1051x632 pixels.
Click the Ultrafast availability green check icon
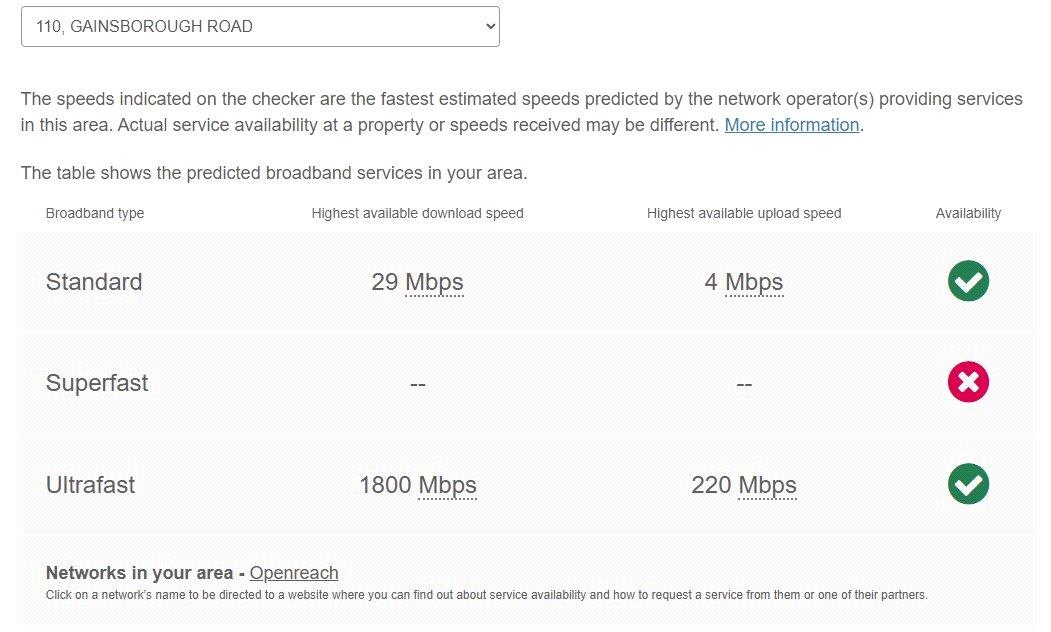click(x=968, y=484)
